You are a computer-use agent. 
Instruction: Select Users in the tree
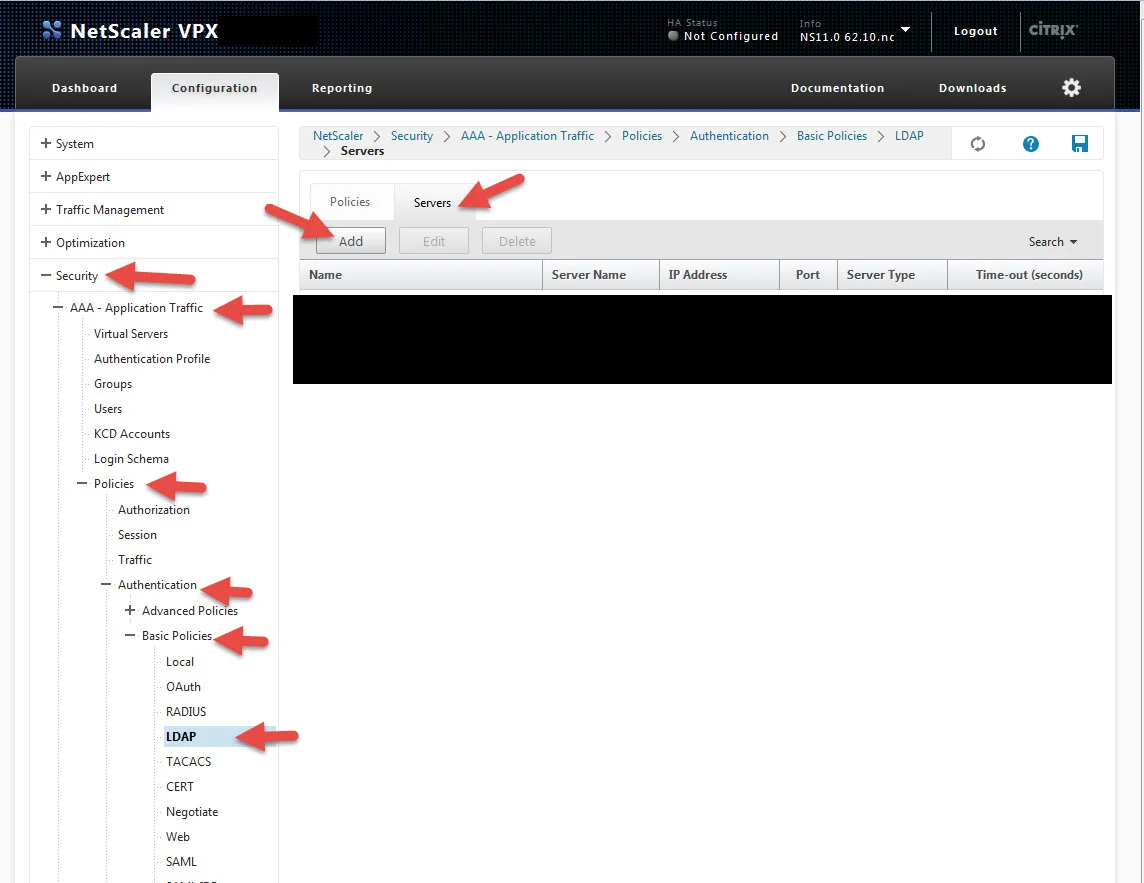(108, 409)
